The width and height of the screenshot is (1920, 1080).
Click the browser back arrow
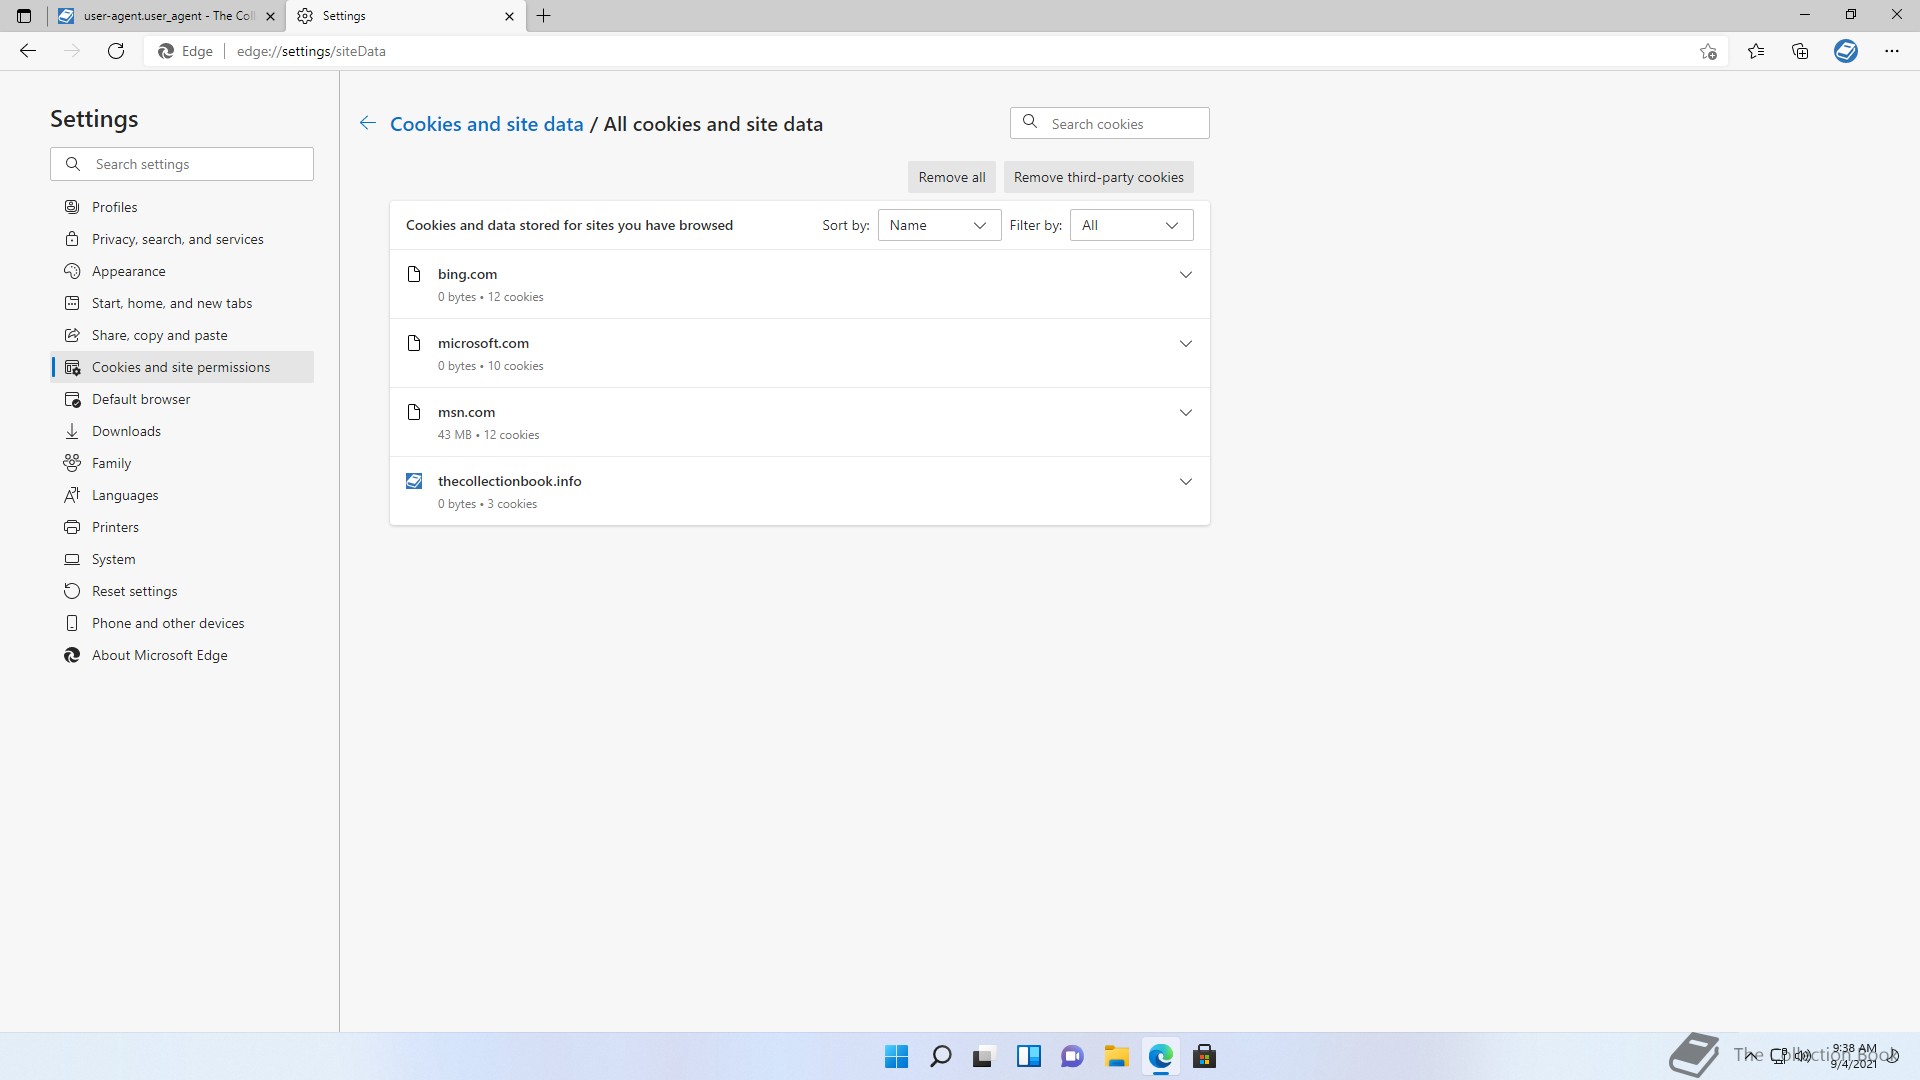(28, 51)
